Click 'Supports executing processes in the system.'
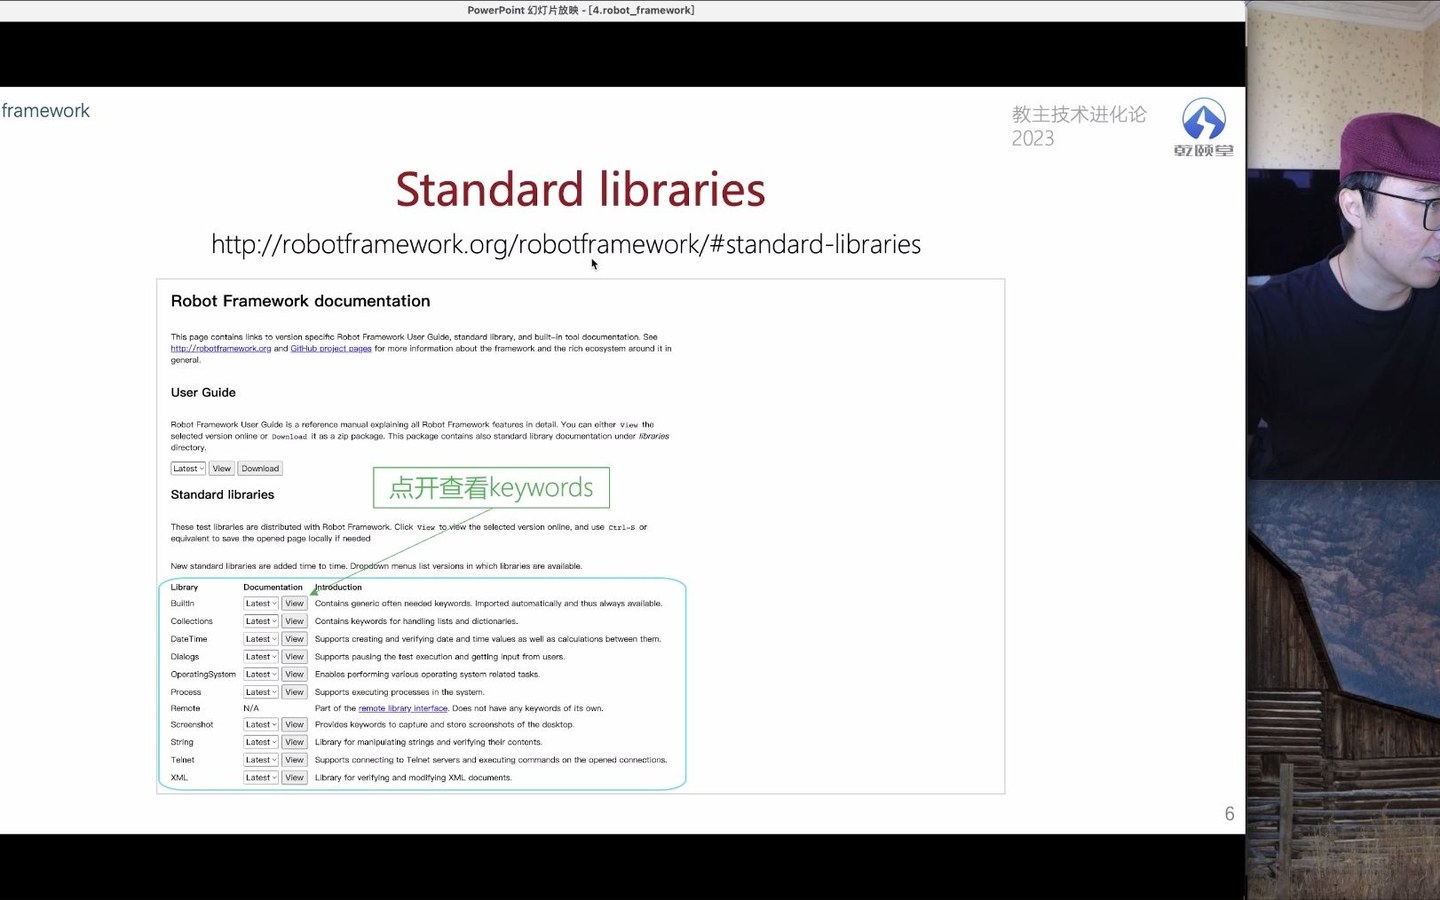Viewport: 1440px width, 900px height. click(400, 692)
